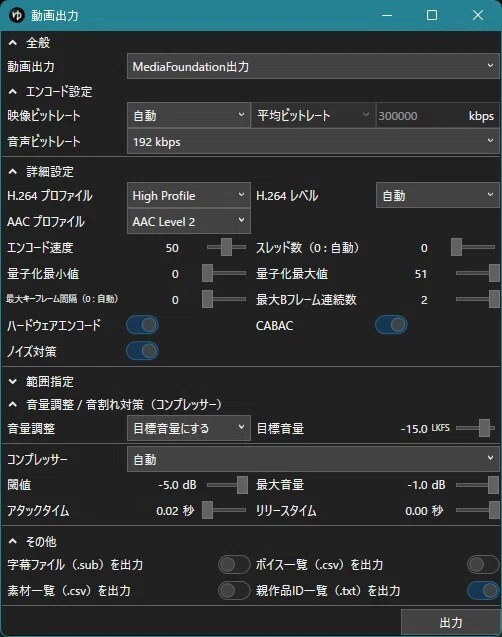This screenshot has height=637, width=502.
Task: Click the エンコード速度 value 50
Action: coord(172,248)
